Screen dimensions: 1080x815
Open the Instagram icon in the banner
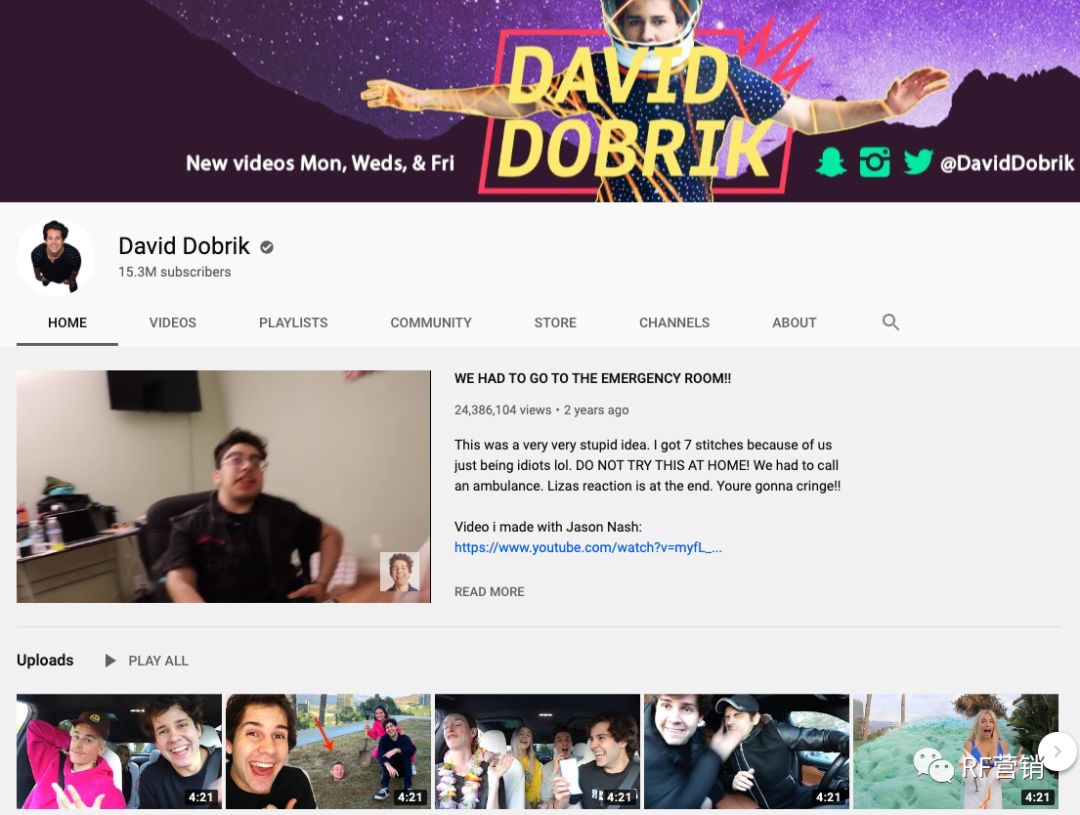(875, 163)
